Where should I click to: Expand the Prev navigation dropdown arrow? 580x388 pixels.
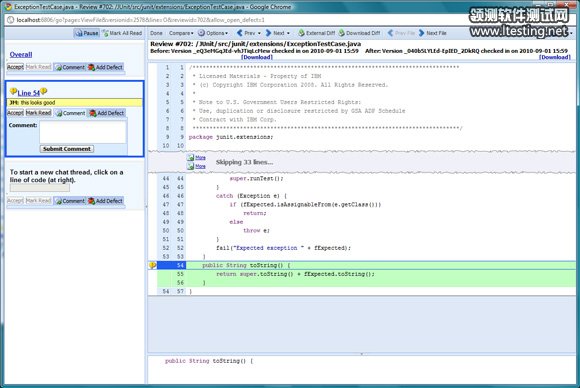click(x=259, y=33)
